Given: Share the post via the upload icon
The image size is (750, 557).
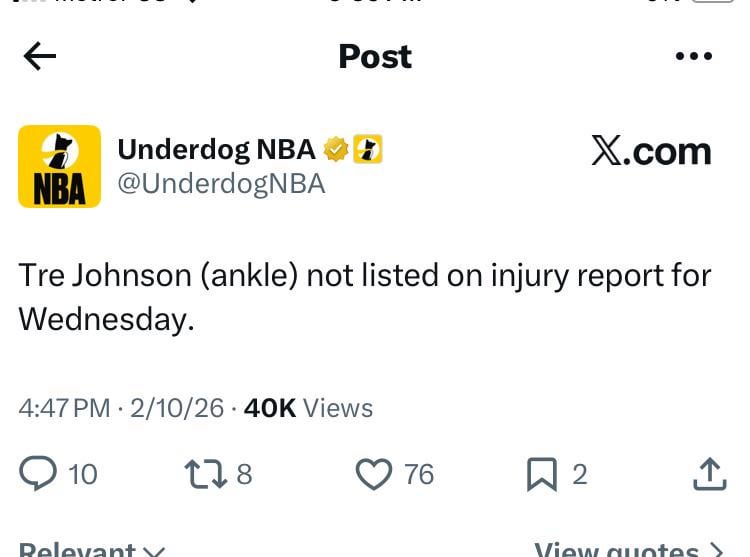Looking at the screenshot, I should point(709,474).
